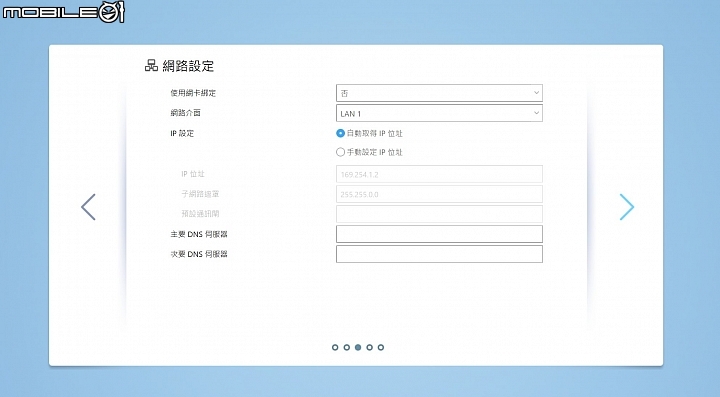Jump to the second page indicator dot
Screen dimensions: 720x397
(x=347, y=347)
